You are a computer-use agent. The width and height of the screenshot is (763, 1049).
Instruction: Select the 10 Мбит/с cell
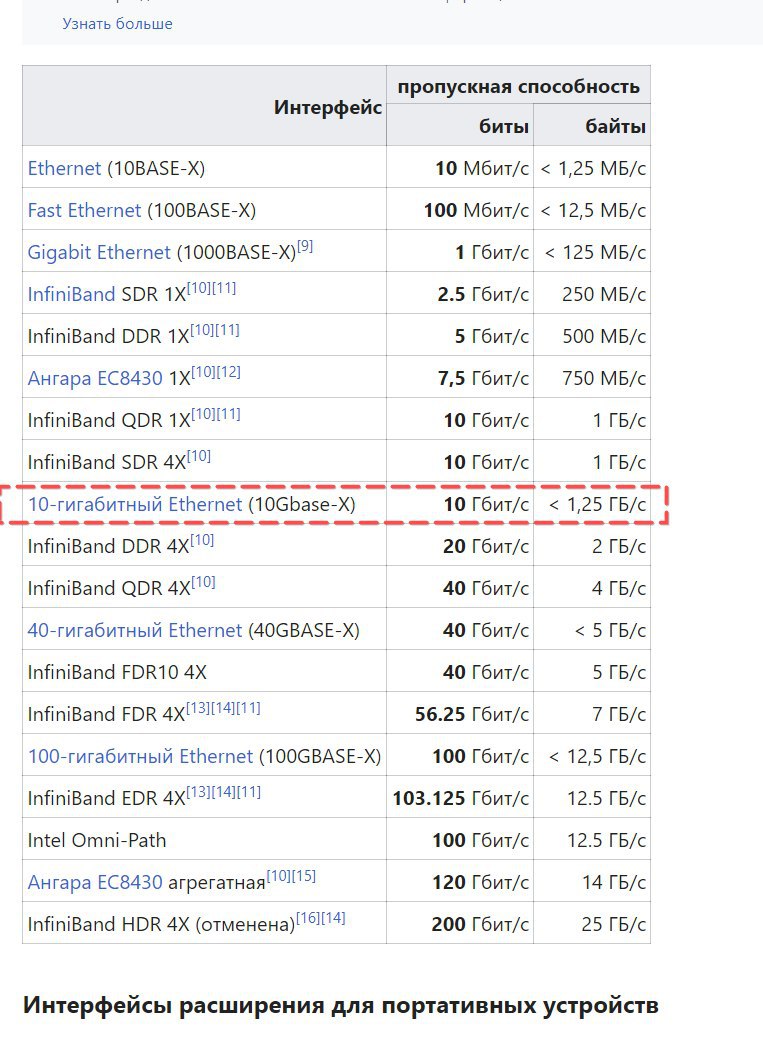click(460, 168)
